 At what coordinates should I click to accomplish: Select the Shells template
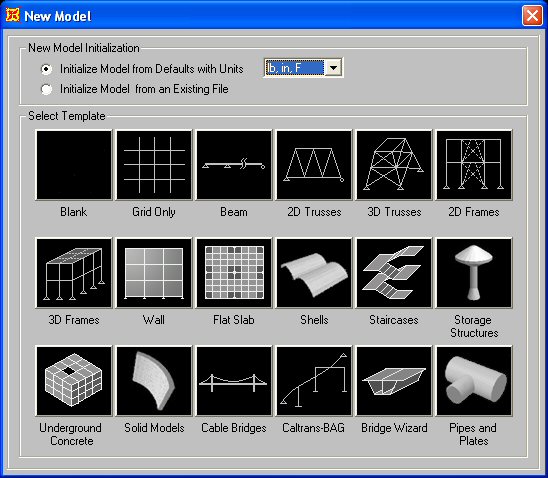[314, 273]
